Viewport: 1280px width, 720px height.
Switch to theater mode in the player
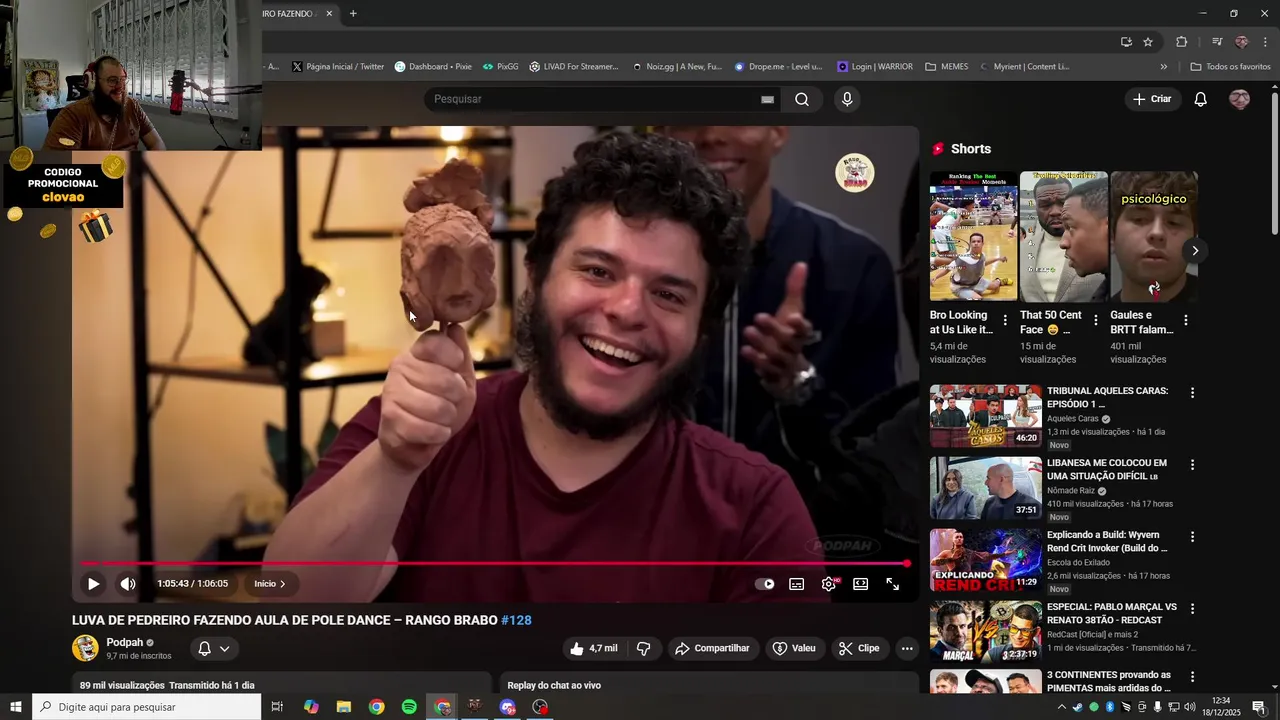(x=860, y=584)
